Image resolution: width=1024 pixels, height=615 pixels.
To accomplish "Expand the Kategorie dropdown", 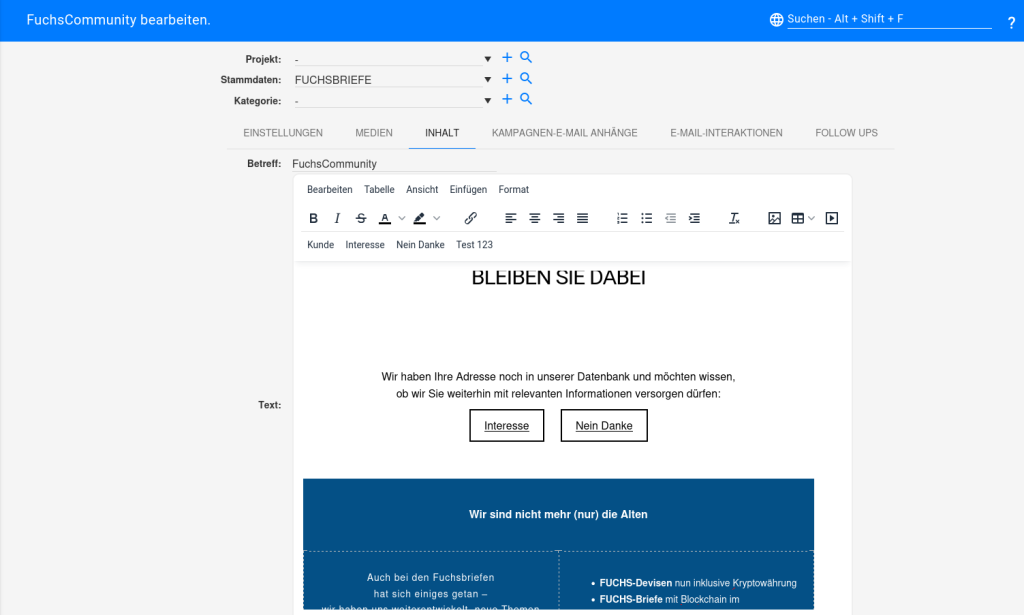I will tap(487, 101).
